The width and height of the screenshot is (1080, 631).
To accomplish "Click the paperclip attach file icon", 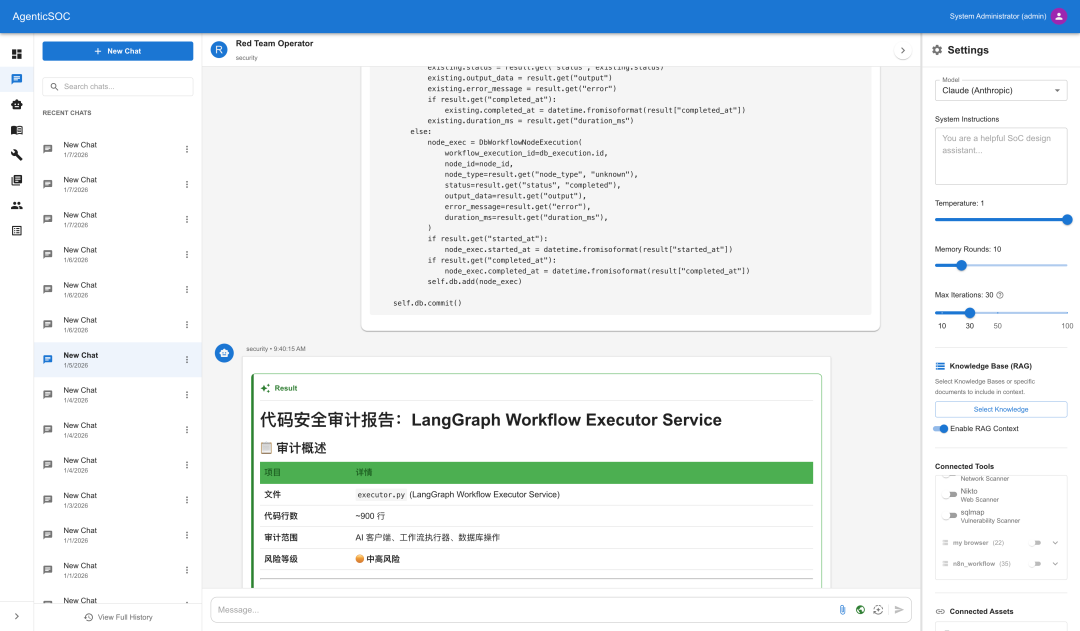I will coord(842,609).
